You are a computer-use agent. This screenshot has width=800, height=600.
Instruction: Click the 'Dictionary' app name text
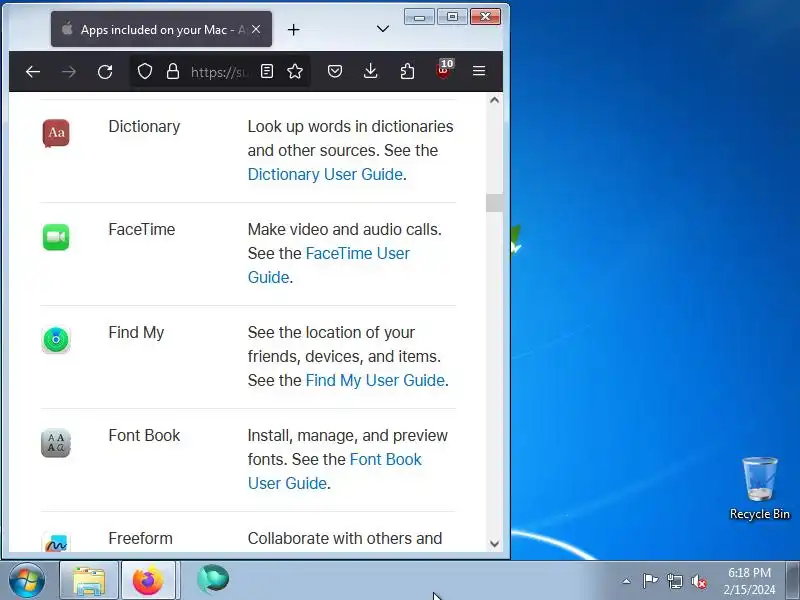click(x=144, y=127)
